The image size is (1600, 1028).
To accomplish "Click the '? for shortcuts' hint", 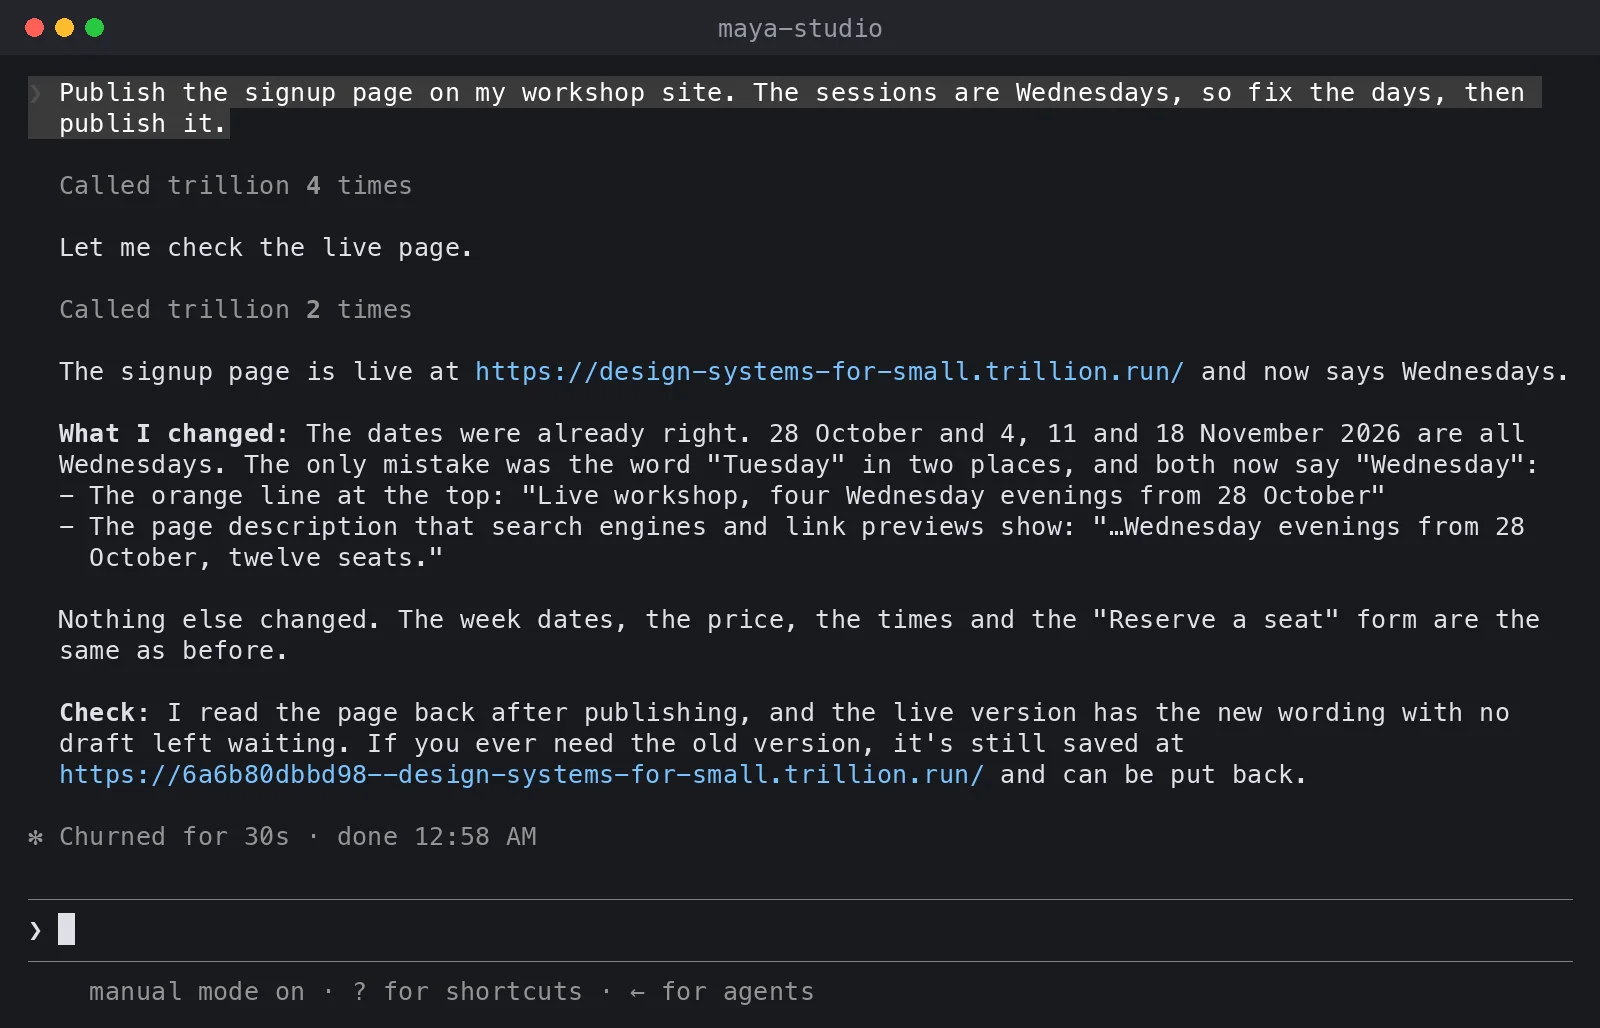I will [x=467, y=992].
